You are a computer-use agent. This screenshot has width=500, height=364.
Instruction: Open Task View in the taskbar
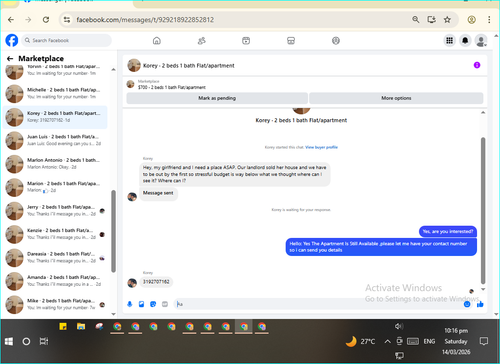[44, 341]
